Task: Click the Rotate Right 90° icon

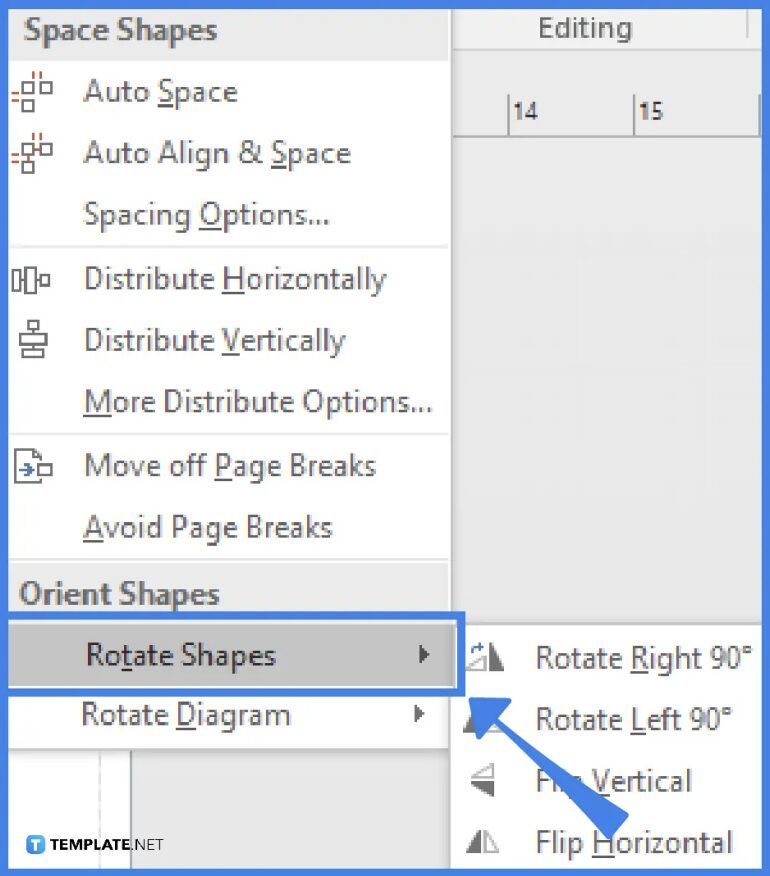Action: pos(486,657)
